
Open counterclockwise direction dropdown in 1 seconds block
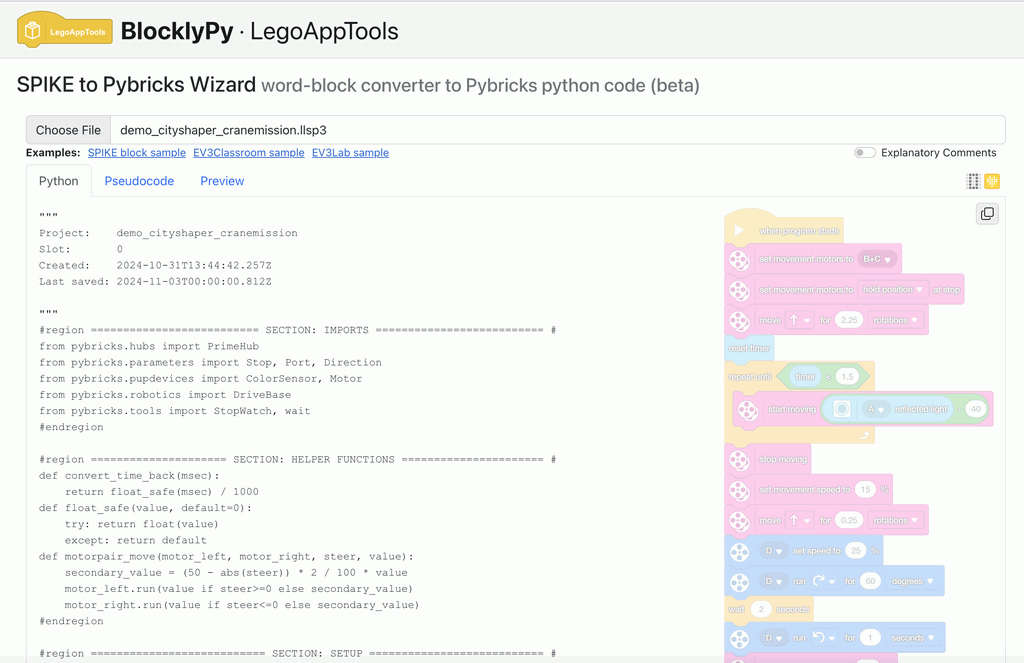(x=824, y=638)
